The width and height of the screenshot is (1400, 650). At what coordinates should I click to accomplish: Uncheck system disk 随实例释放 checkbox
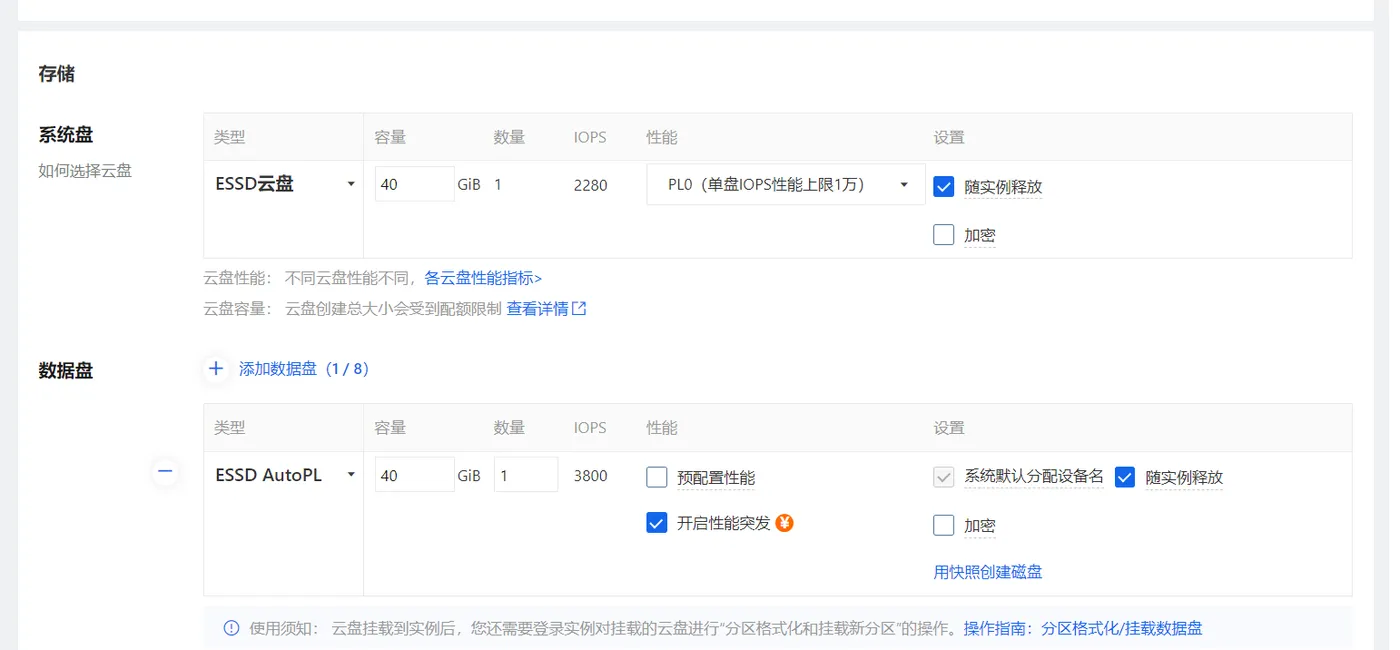[943, 186]
